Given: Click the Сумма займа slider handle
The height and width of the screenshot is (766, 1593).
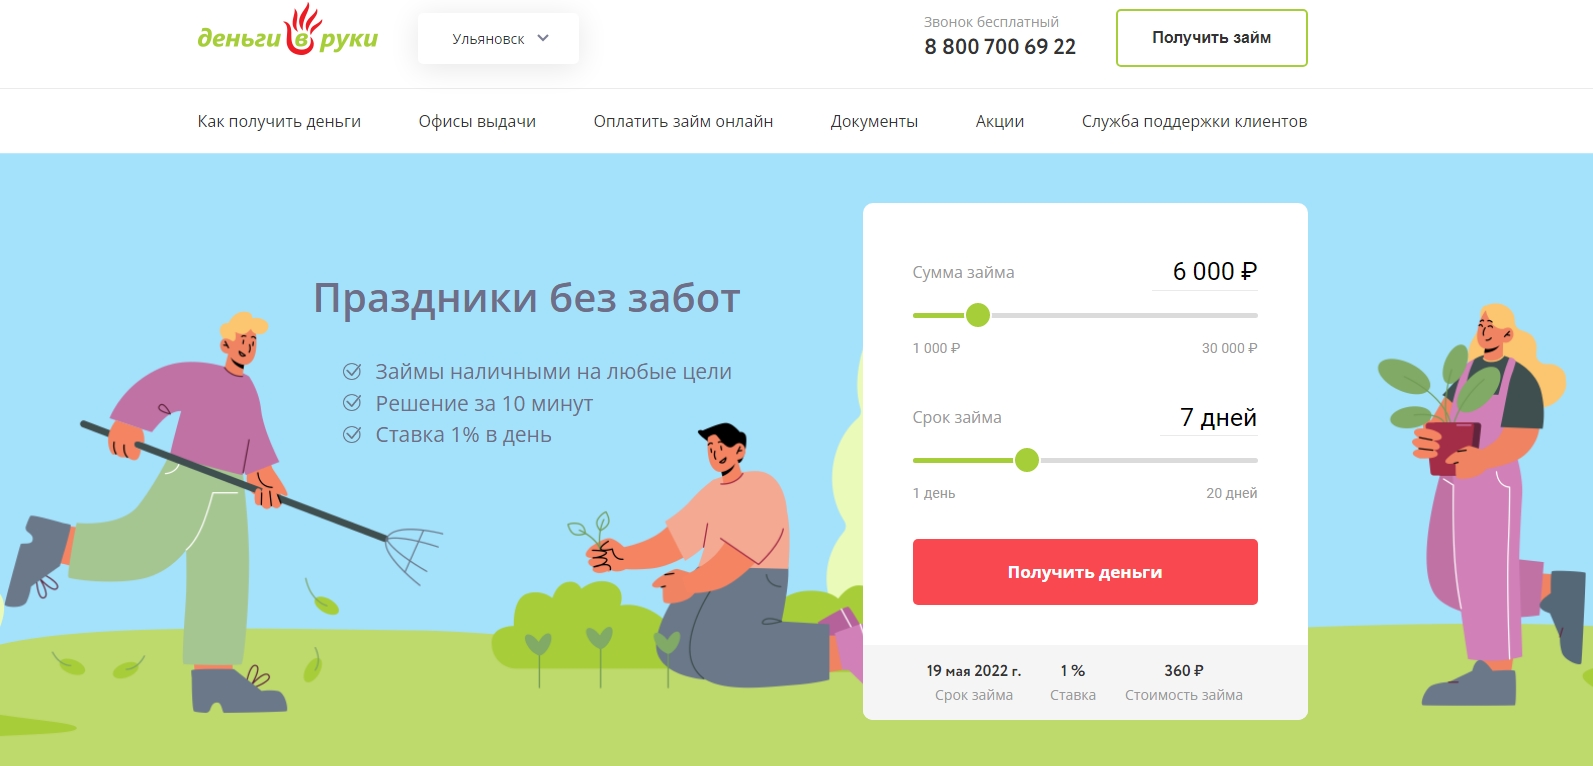Looking at the screenshot, I should pyautogui.click(x=978, y=315).
